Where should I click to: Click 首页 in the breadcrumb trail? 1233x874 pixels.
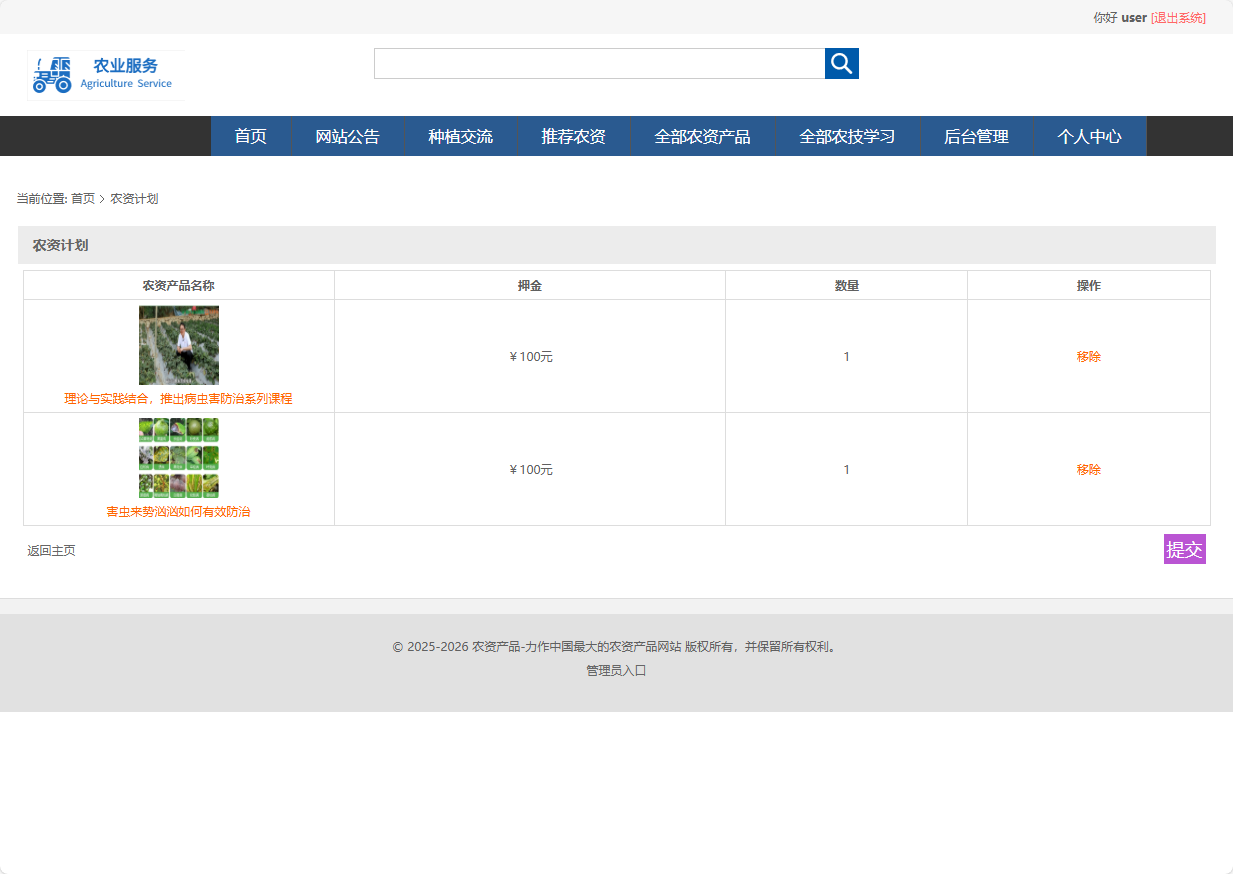tap(83, 199)
